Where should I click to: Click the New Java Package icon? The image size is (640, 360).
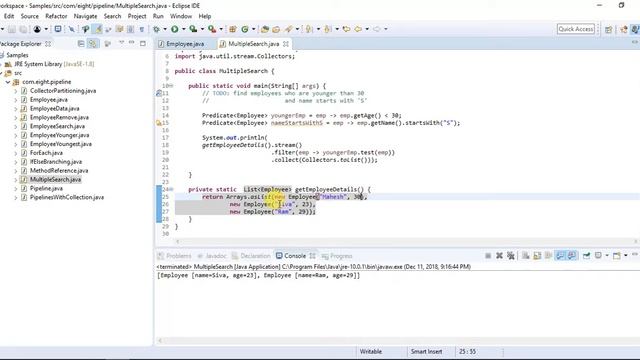coord(233,29)
